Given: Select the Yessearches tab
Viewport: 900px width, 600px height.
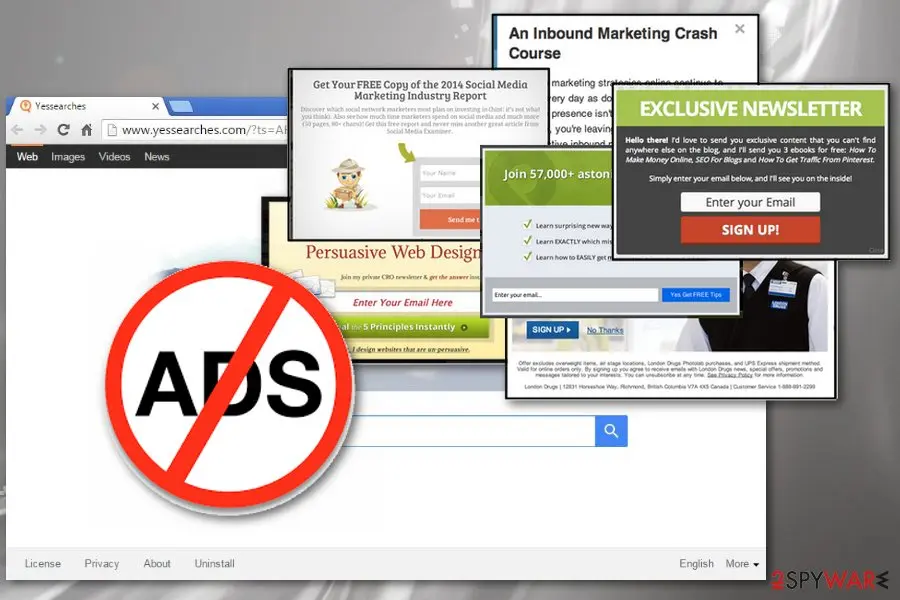Looking at the screenshot, I should 86,106.
